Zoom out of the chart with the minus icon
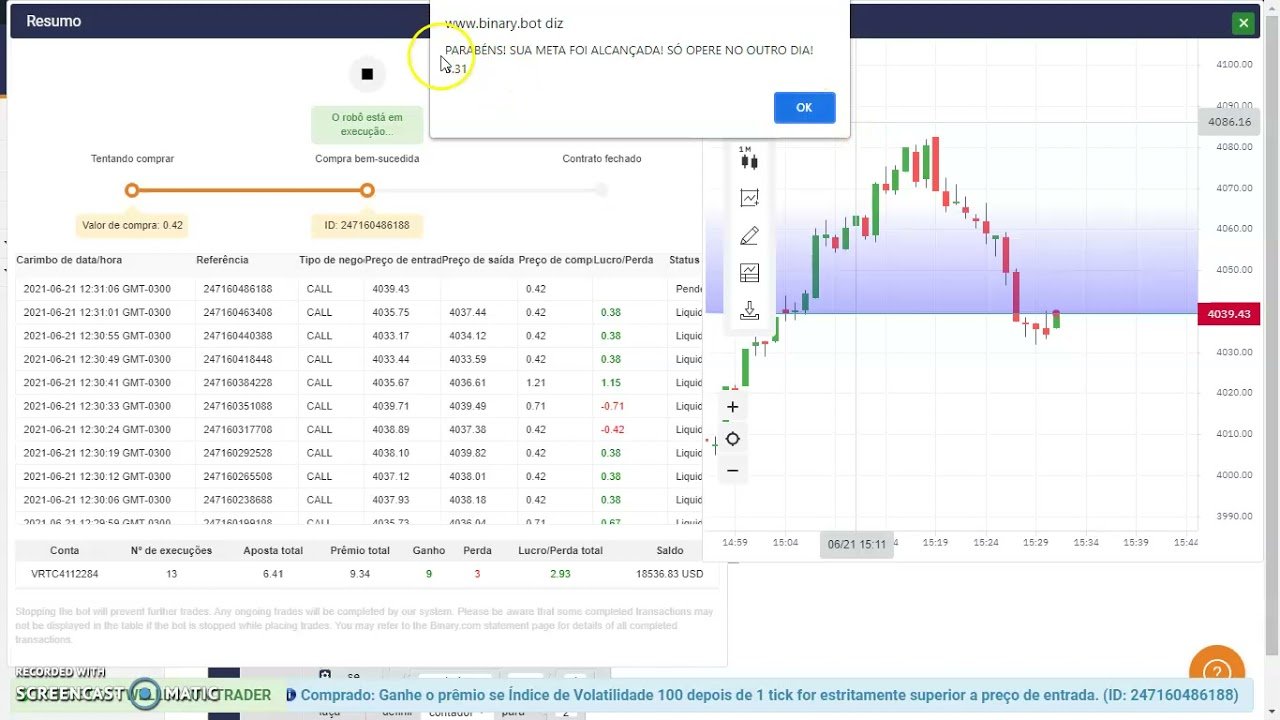 (732, 470)
